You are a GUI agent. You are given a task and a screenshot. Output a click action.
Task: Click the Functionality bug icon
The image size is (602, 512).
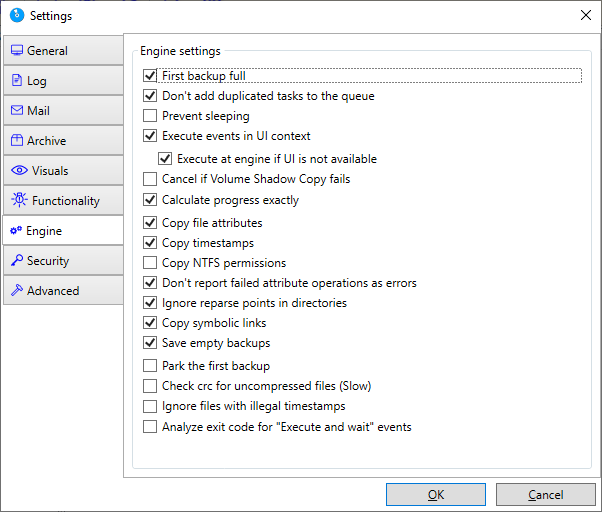(x=19, y=200)
